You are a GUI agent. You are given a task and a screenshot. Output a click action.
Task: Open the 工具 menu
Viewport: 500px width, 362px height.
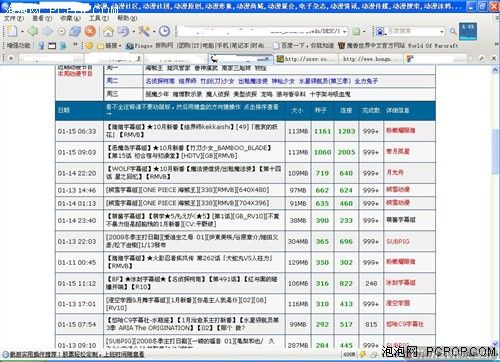pyautogui.click(x=99, y=18)
